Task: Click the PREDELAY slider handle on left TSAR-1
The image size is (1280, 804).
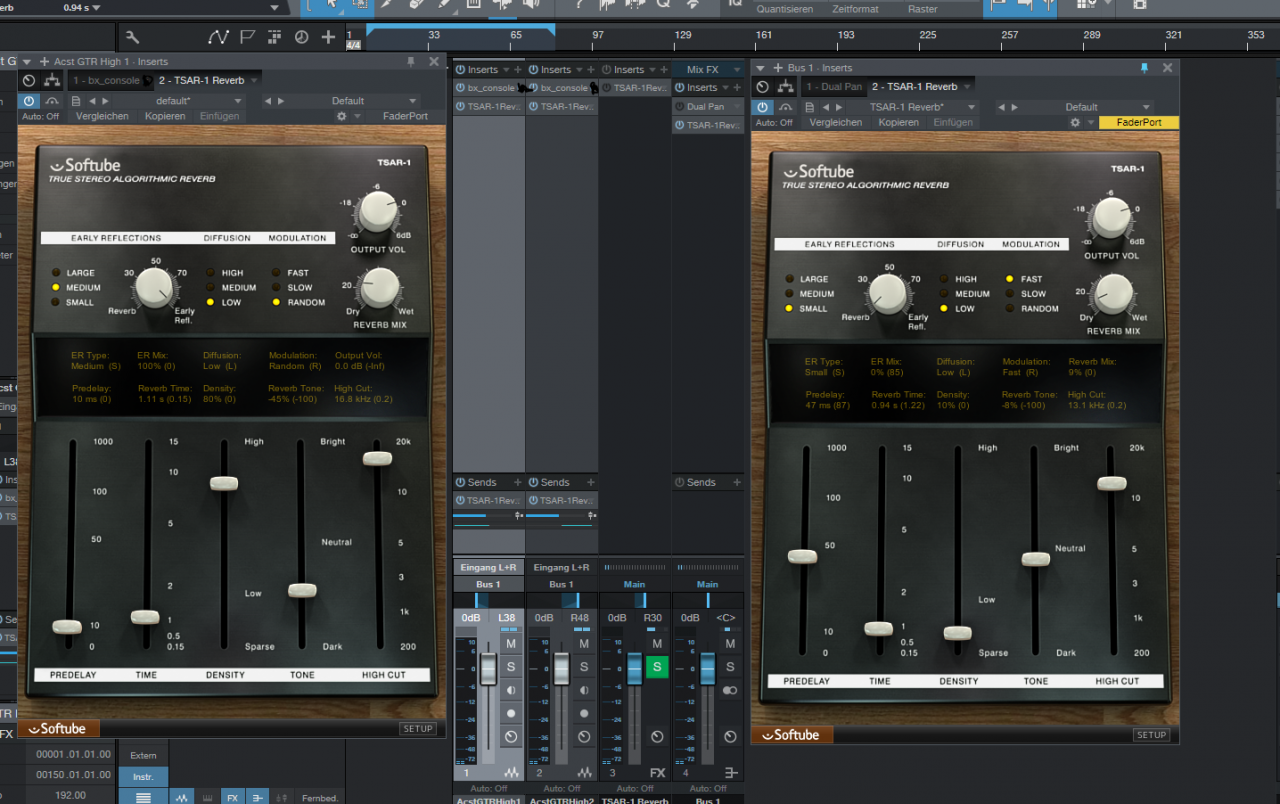Action: (x=67, y=627)
